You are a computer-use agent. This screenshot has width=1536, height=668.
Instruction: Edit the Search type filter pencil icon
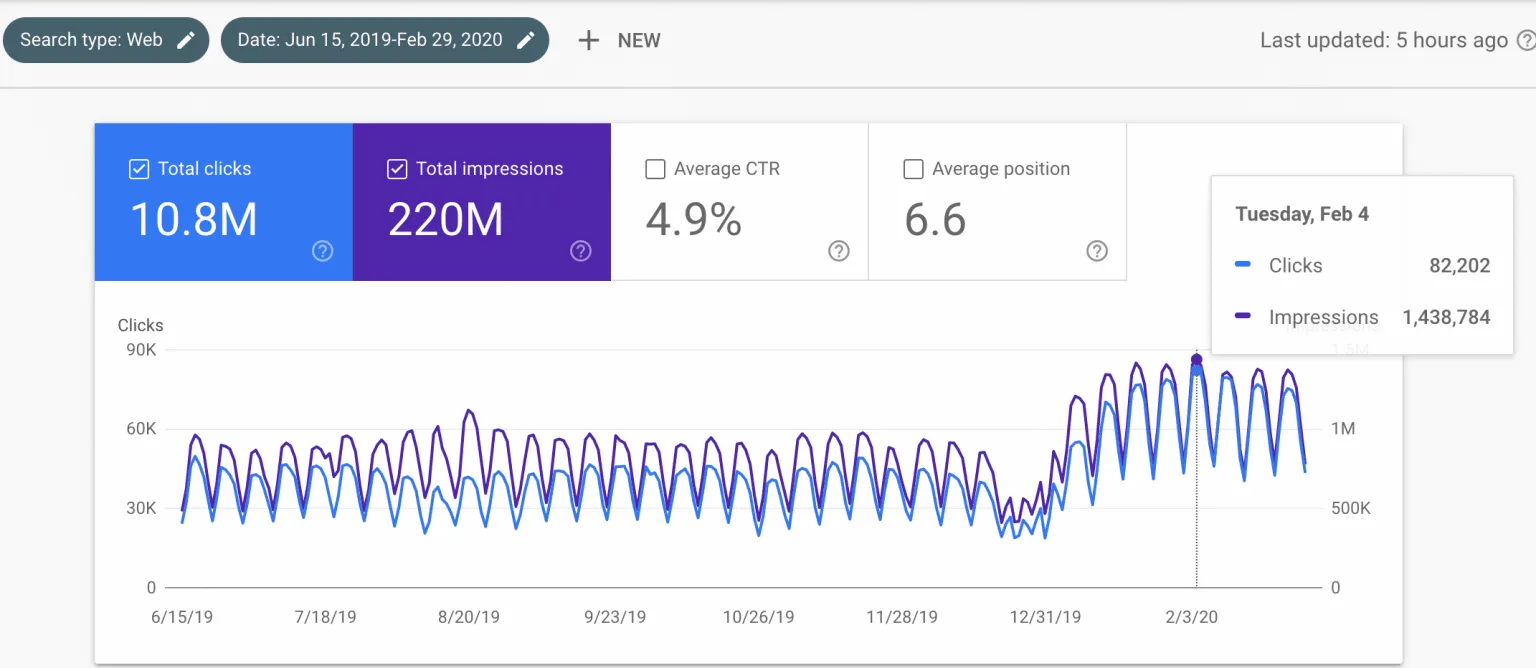coord(185,40)
